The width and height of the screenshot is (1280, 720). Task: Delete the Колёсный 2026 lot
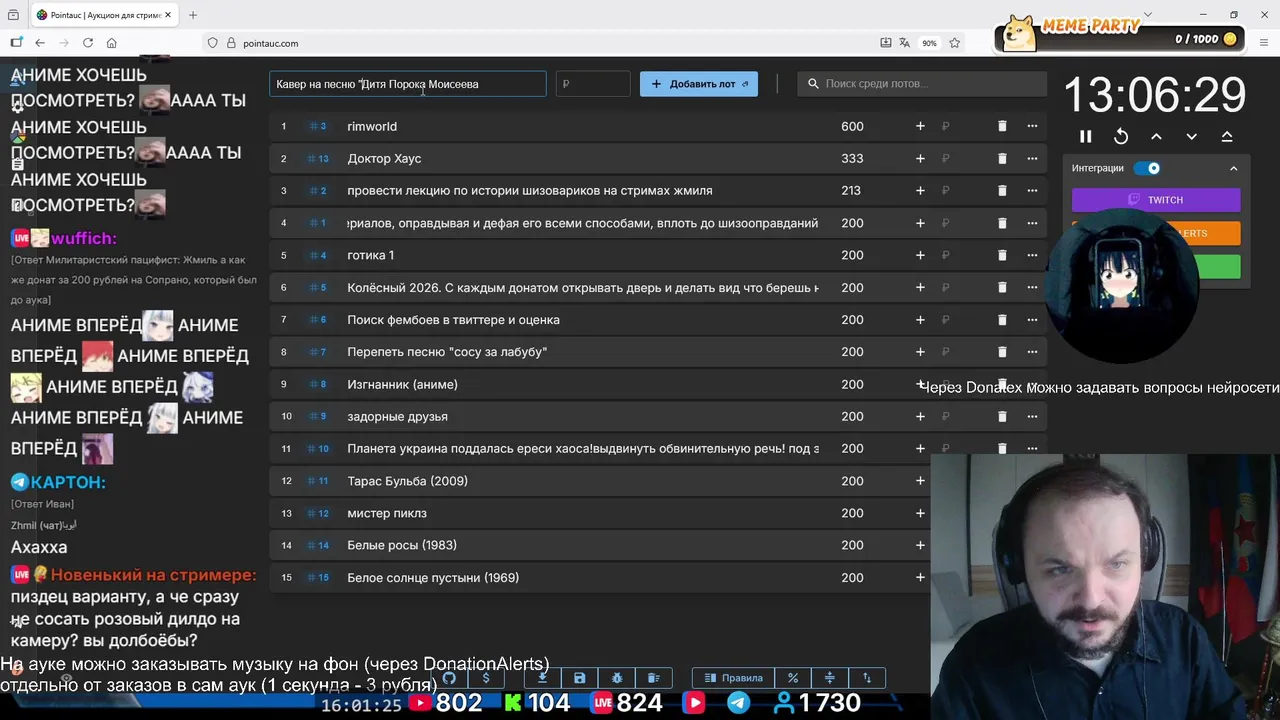pos(1002,287)
